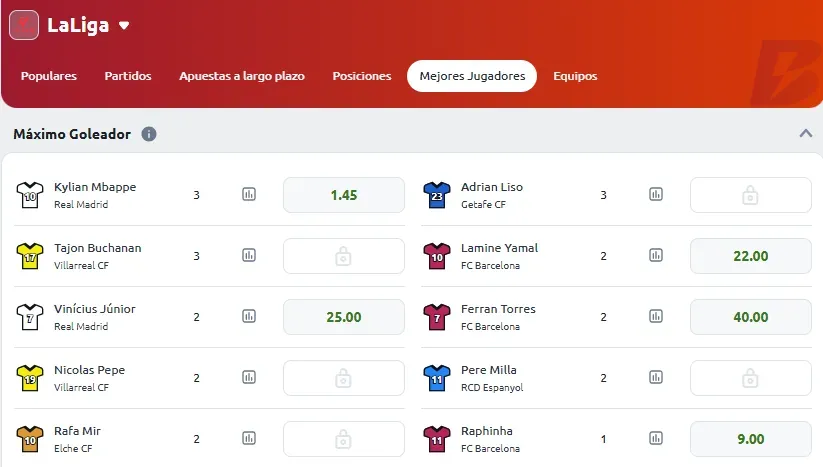Switch to the Partidos tab
Screen dimensions: 823x467
(128, 76)
